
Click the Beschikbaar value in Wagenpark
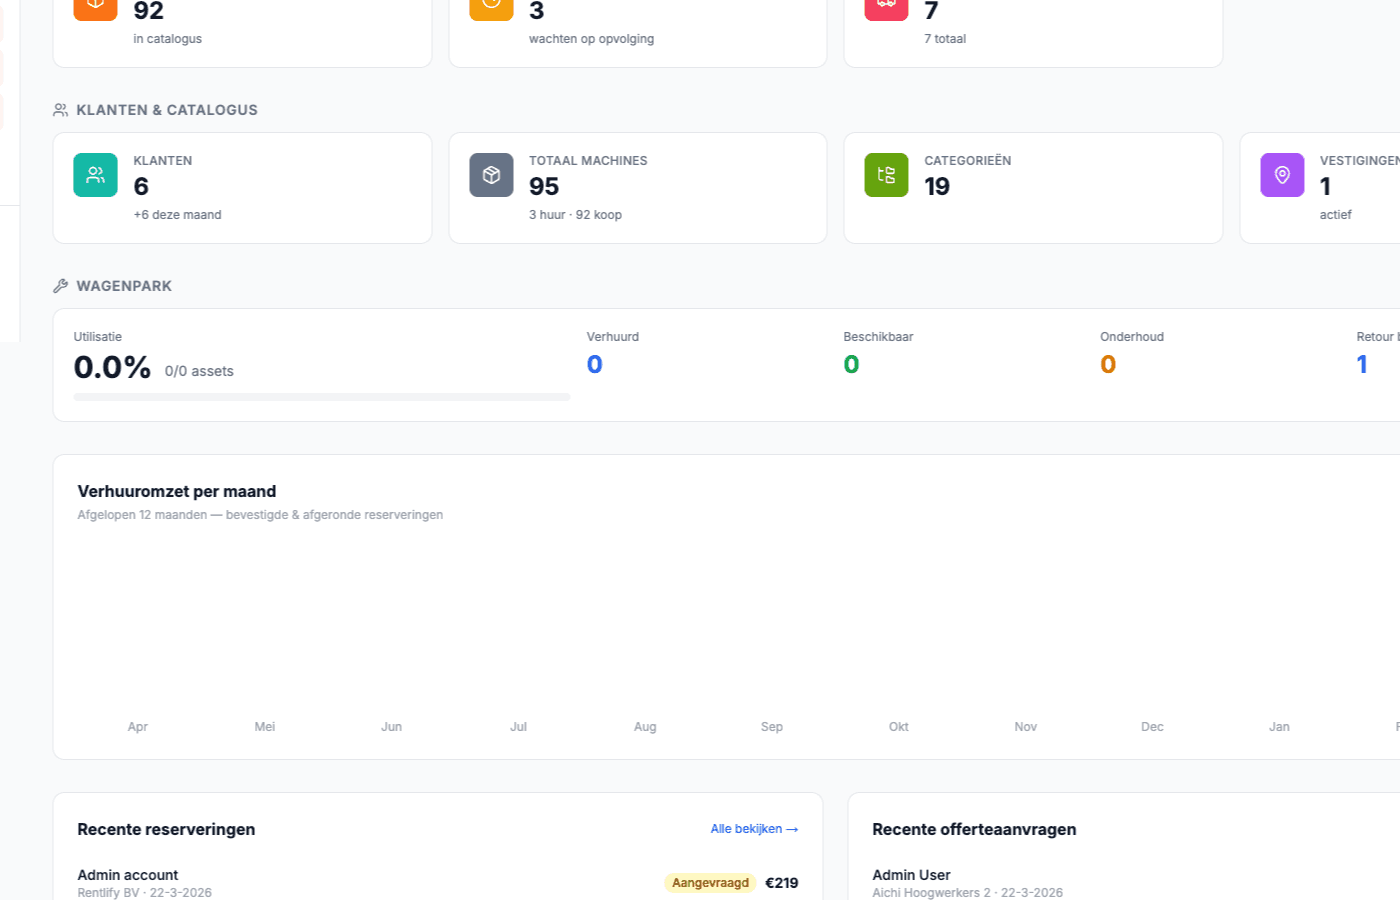coord(851,364)
